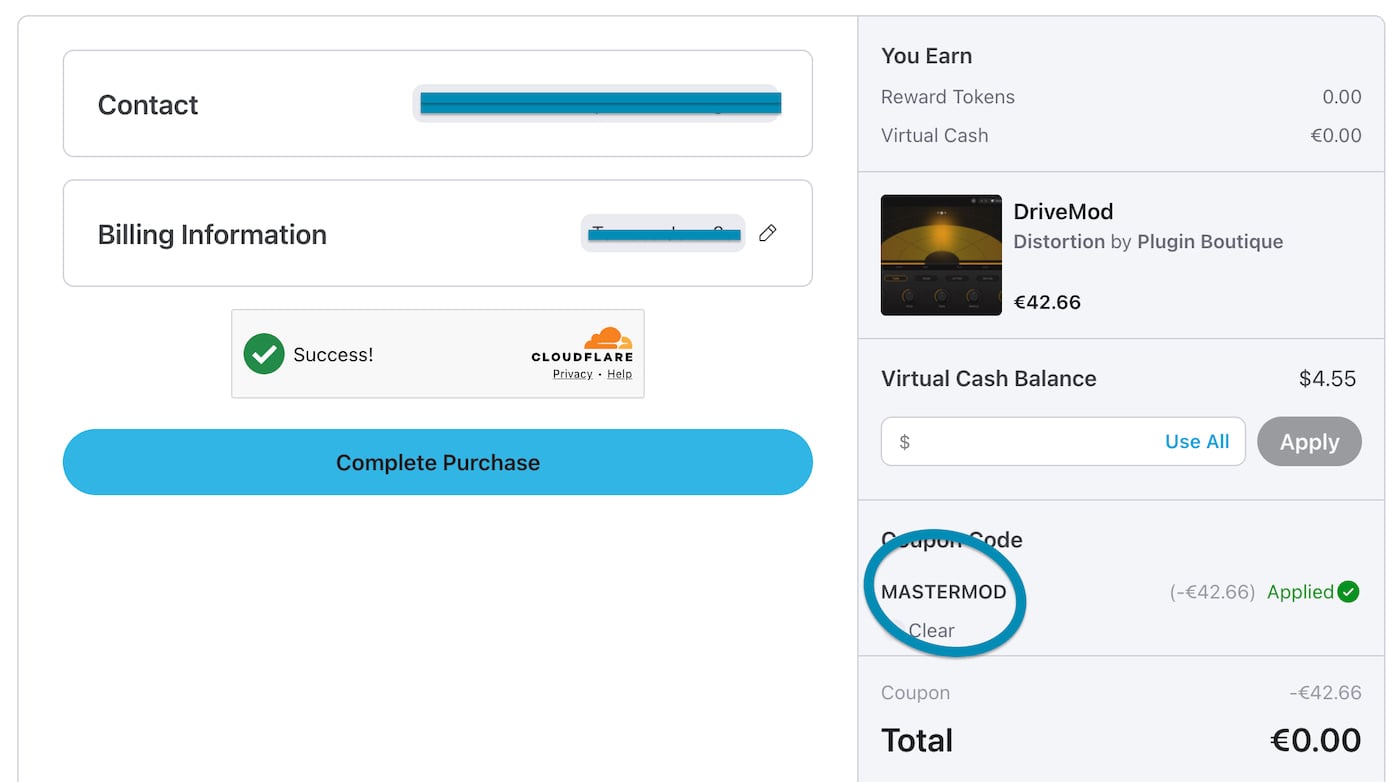Image resolution: width=1400 pixels, height=782 pixels.
Task: Open the Cloudflare Privacy link
Action: (572, 374)
